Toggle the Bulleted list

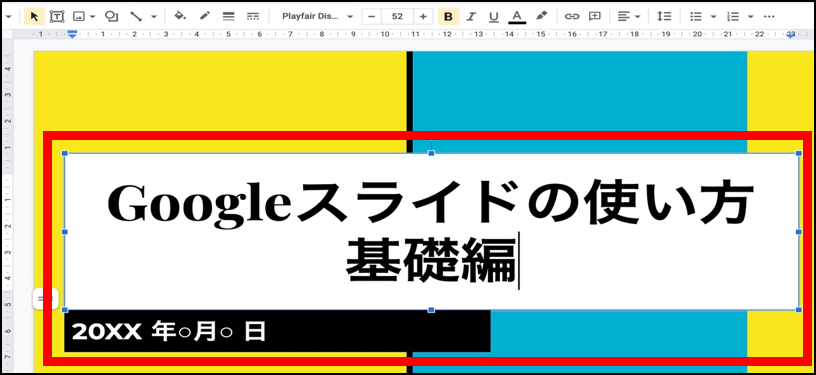click(696, 17)
